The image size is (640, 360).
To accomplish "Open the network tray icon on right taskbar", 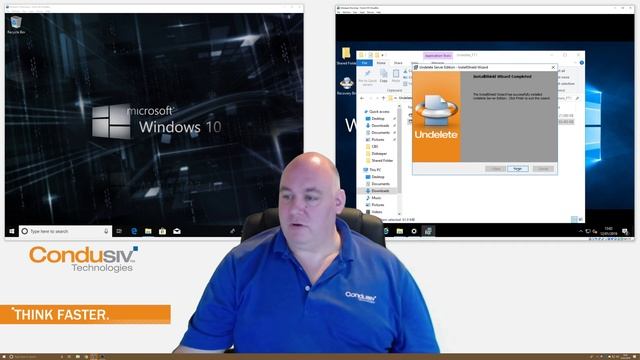I will click(588, 231).
